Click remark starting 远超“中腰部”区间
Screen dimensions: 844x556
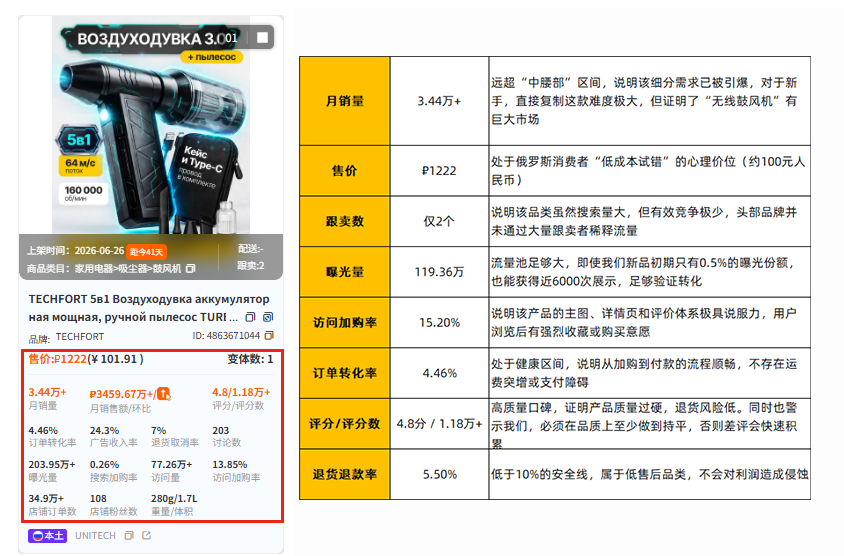644,101
